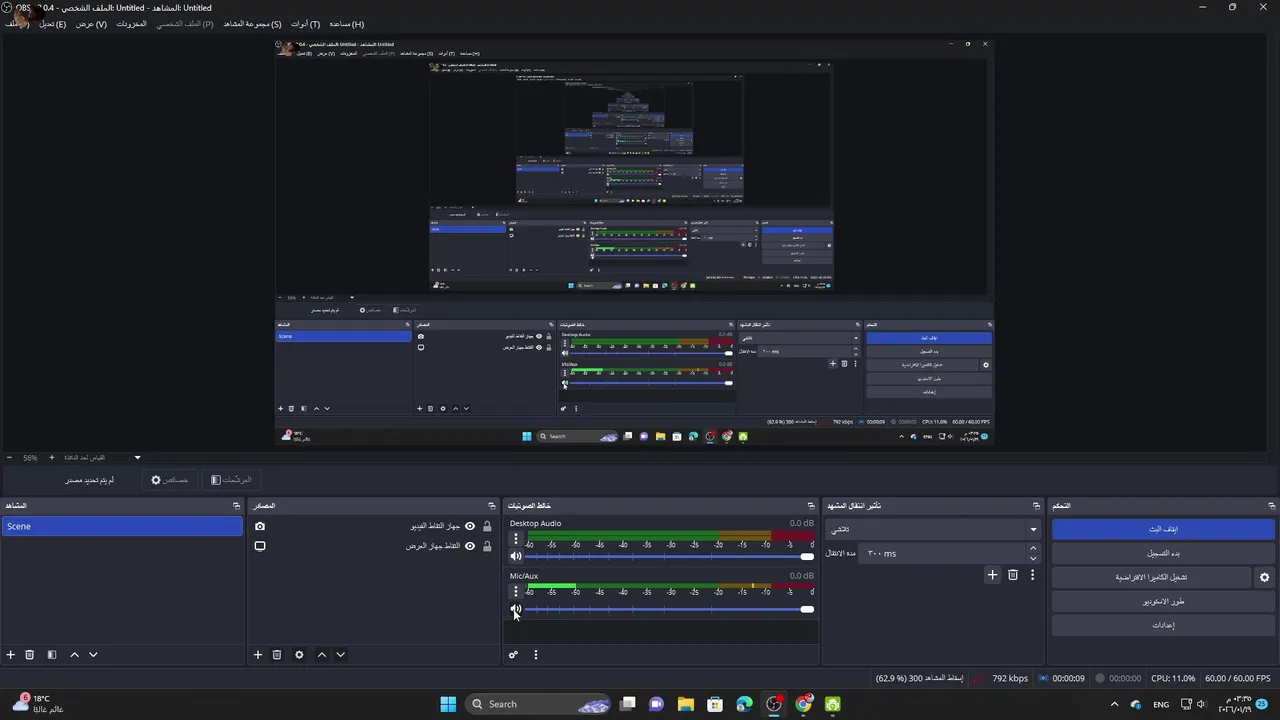Open the View (عرض) menu
Screen dimensions: 1280x720
pos(91,24)
